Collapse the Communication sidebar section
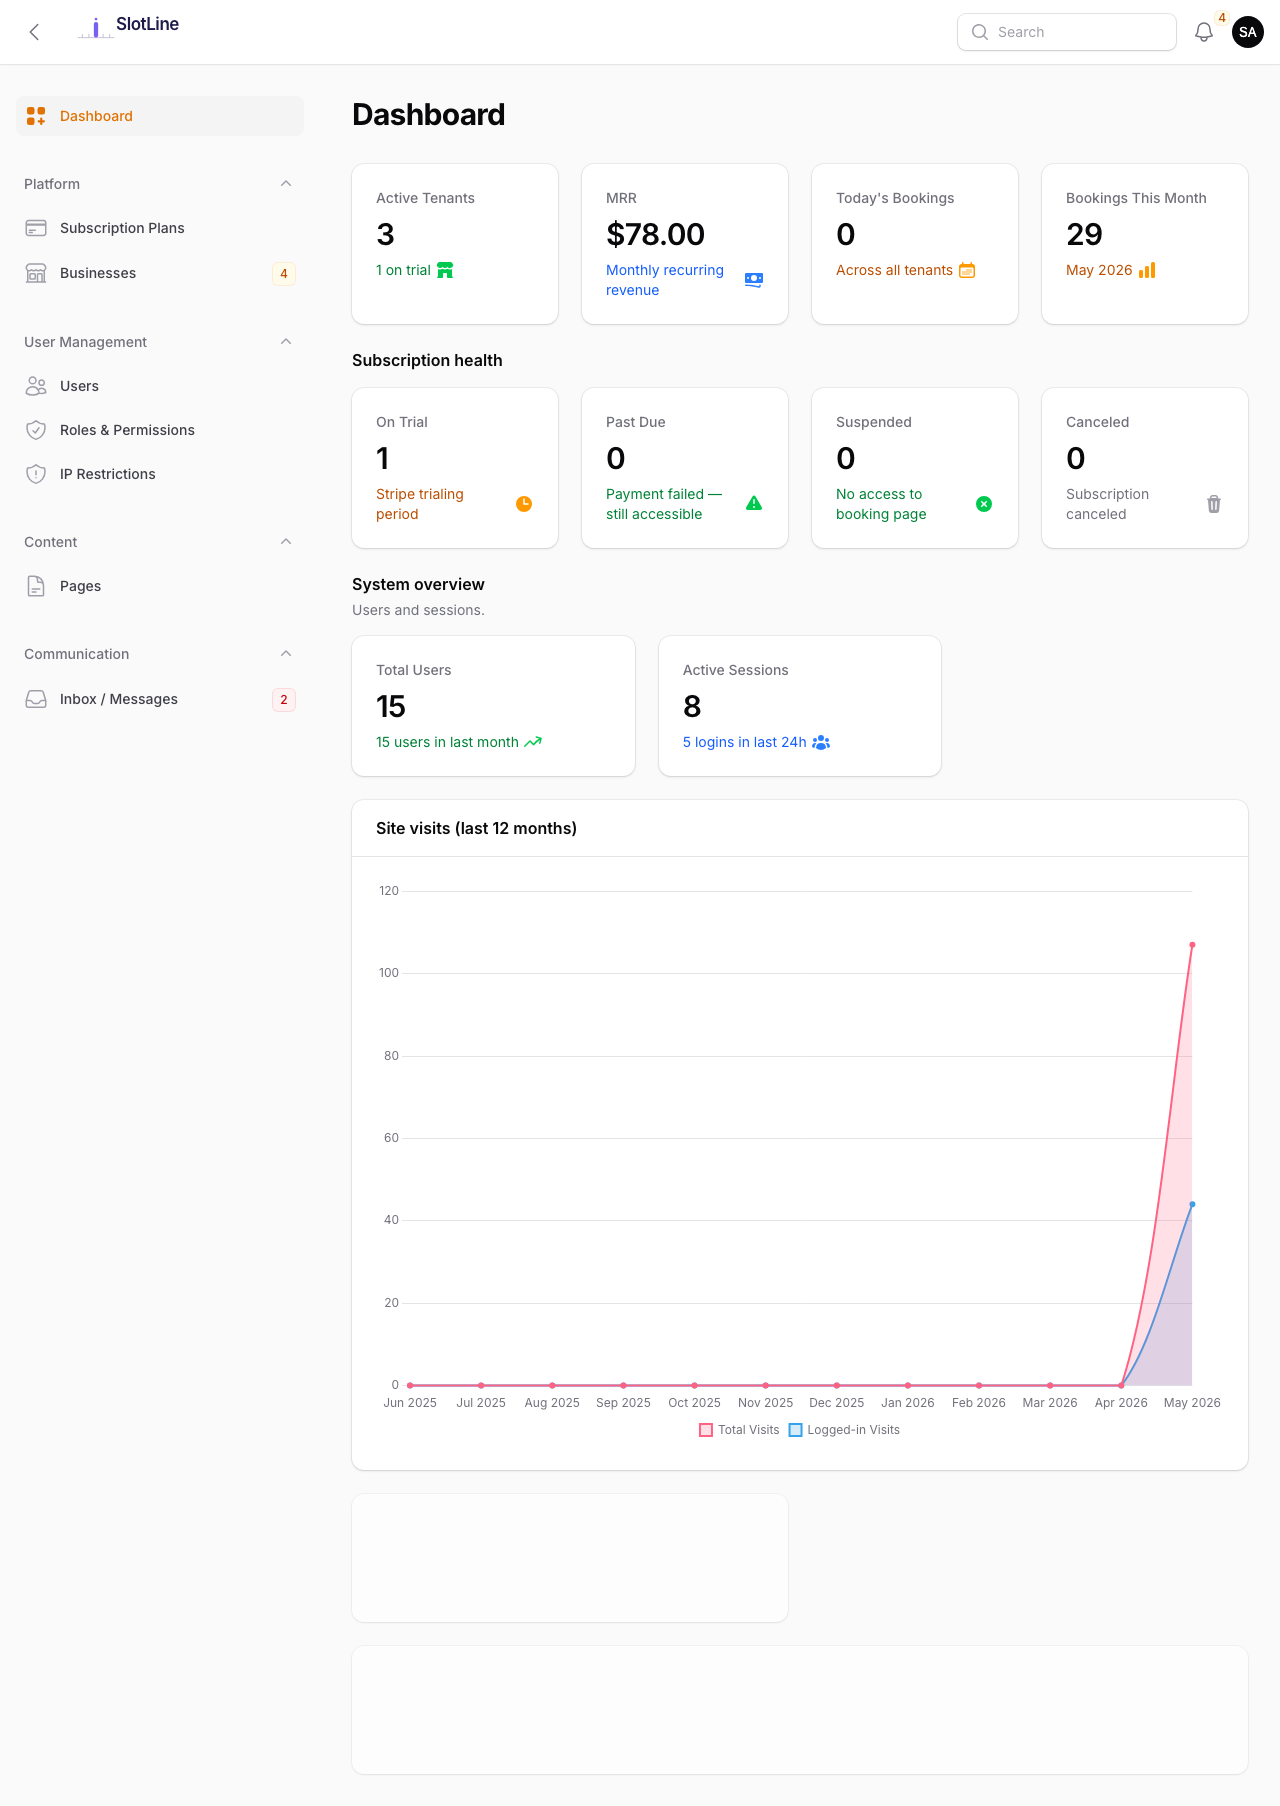The height and width of the screenshot is (1806, 1280). (x=286, y=654)
